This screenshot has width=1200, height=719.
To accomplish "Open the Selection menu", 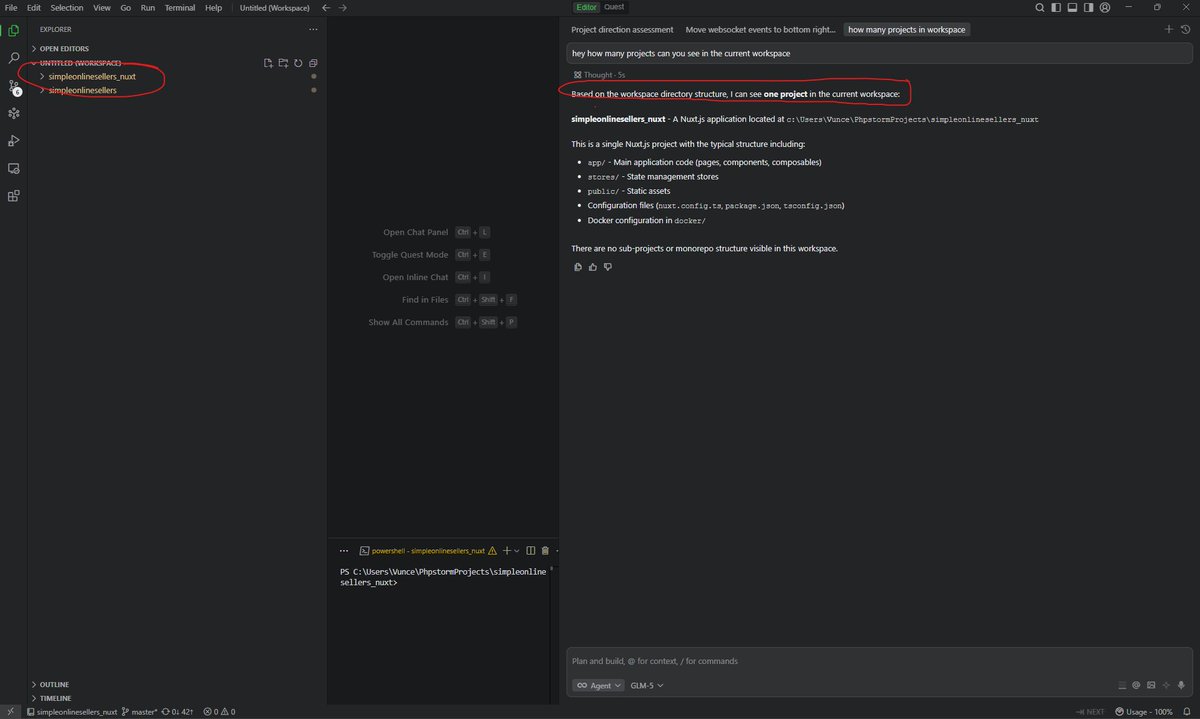I will (67, 7).
